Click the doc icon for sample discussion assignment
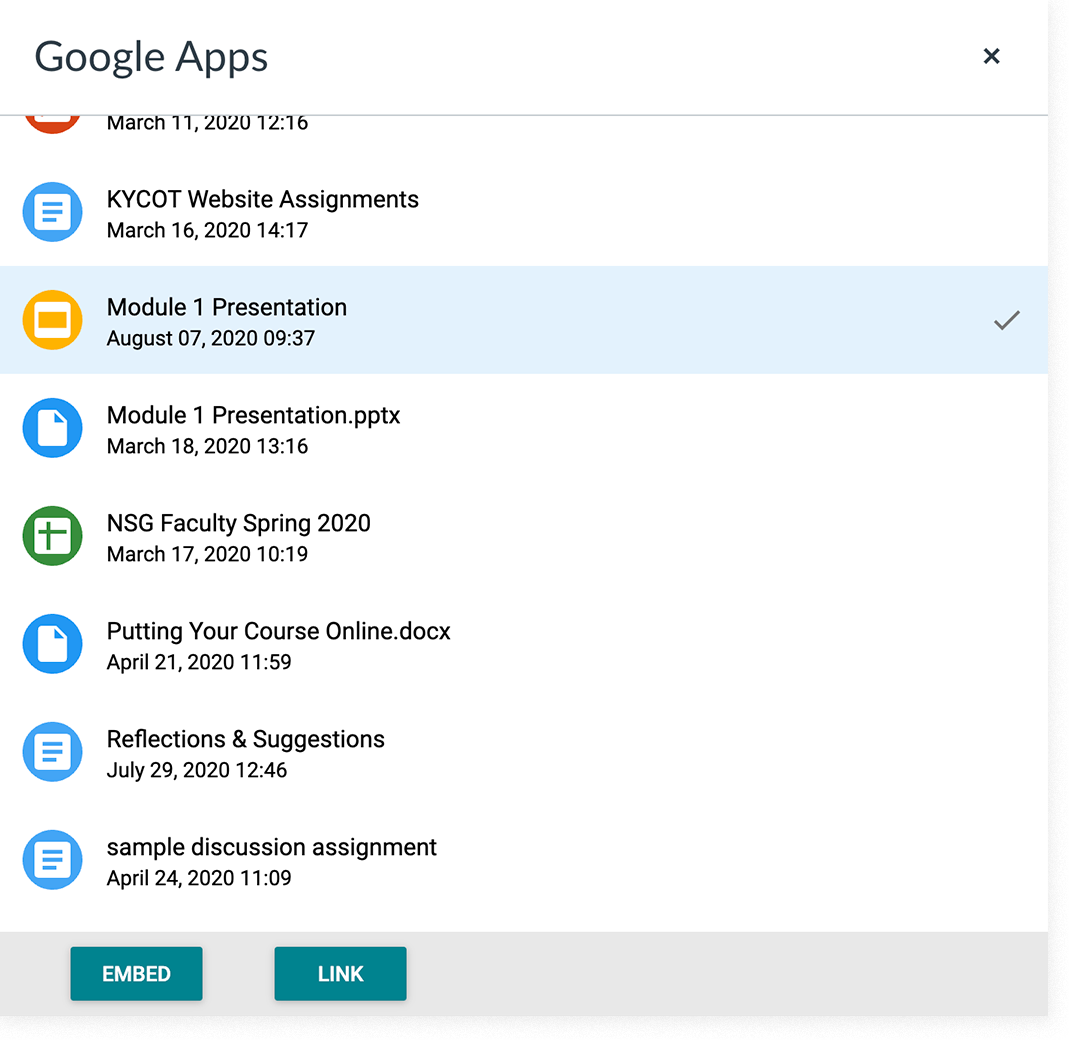Image resolution: width=1073 pixels, height=1049 pixels. (x=53, y=859)
